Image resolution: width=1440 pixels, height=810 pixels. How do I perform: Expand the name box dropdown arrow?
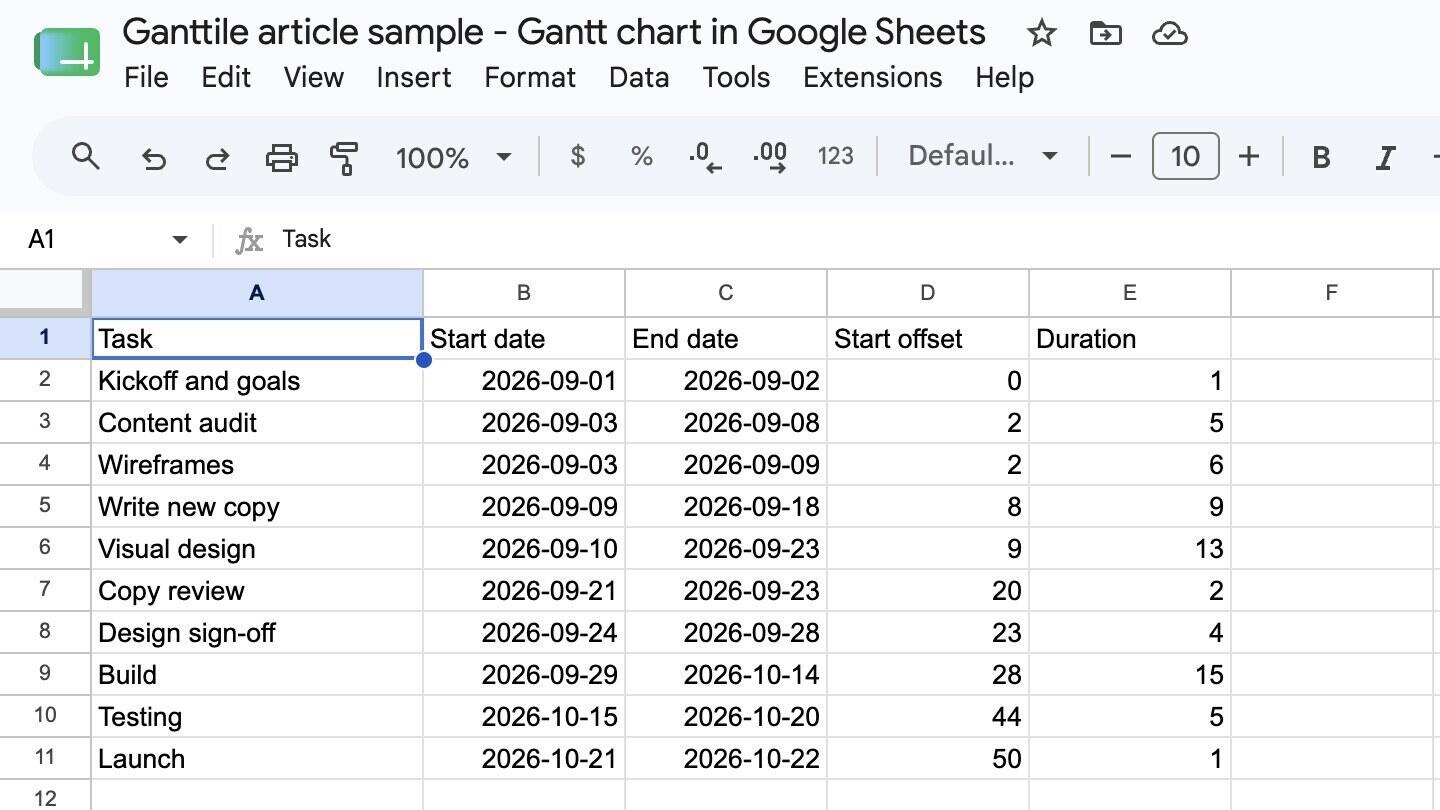[x=180, y=239]
